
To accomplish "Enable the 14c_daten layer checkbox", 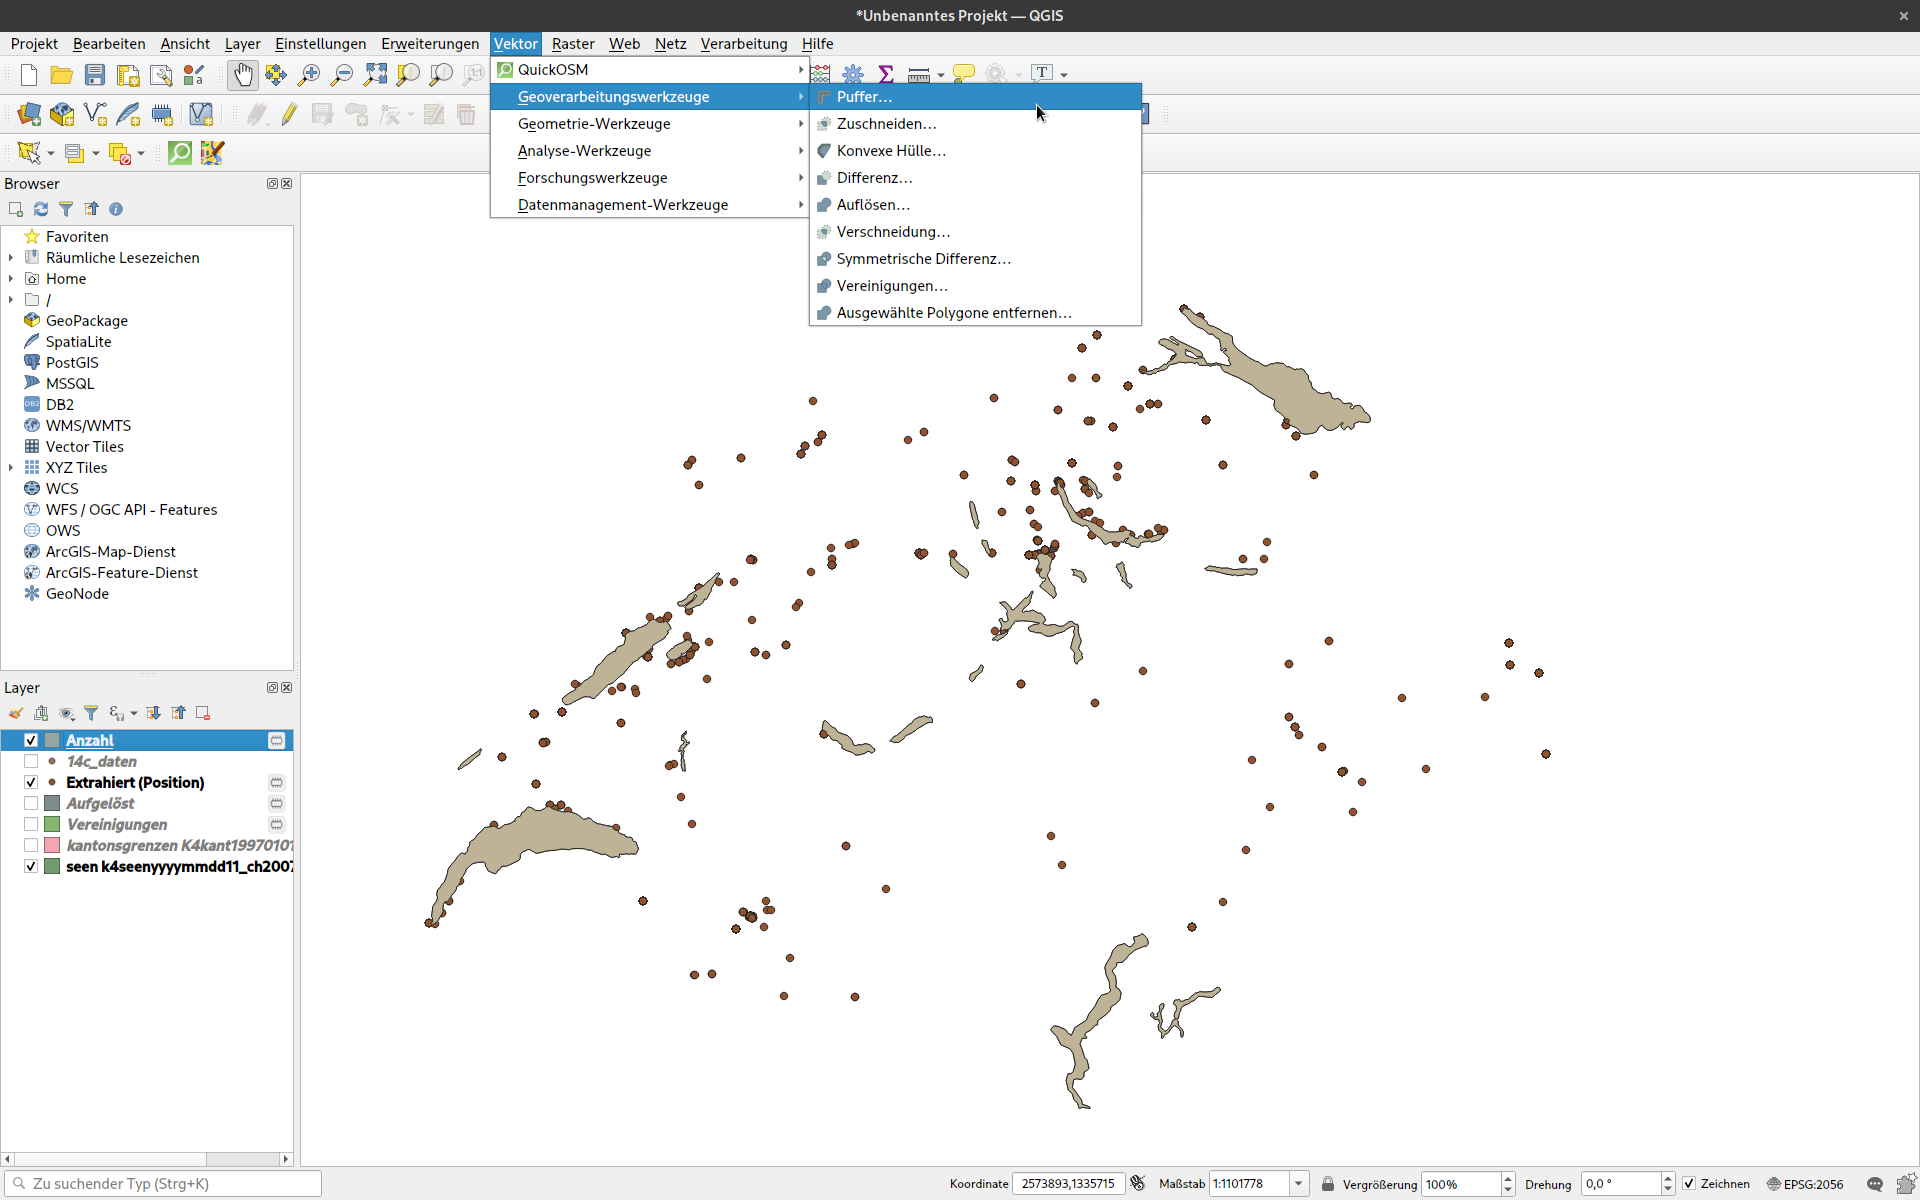I will click(31, 762).
